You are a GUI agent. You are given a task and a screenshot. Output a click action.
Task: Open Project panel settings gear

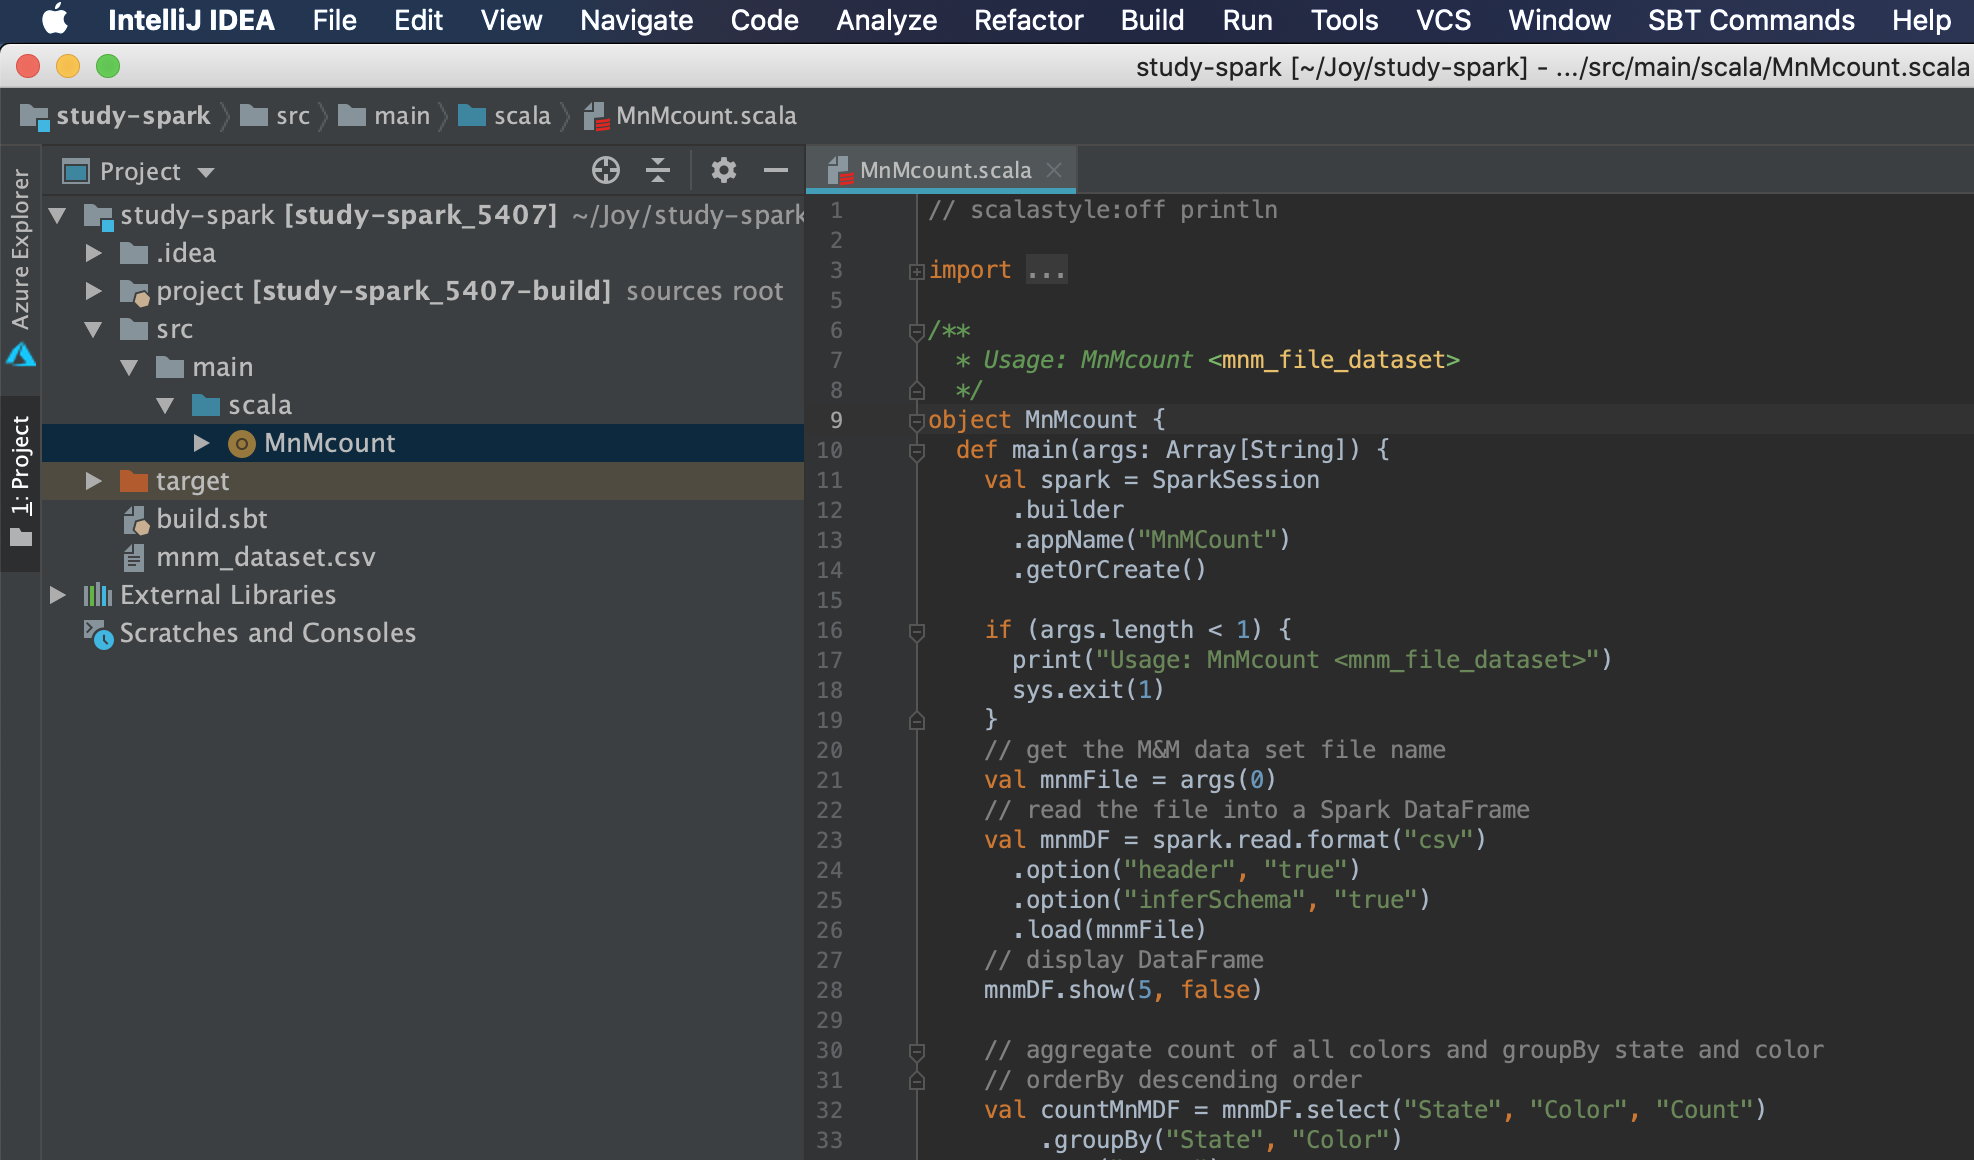[723, 171]
